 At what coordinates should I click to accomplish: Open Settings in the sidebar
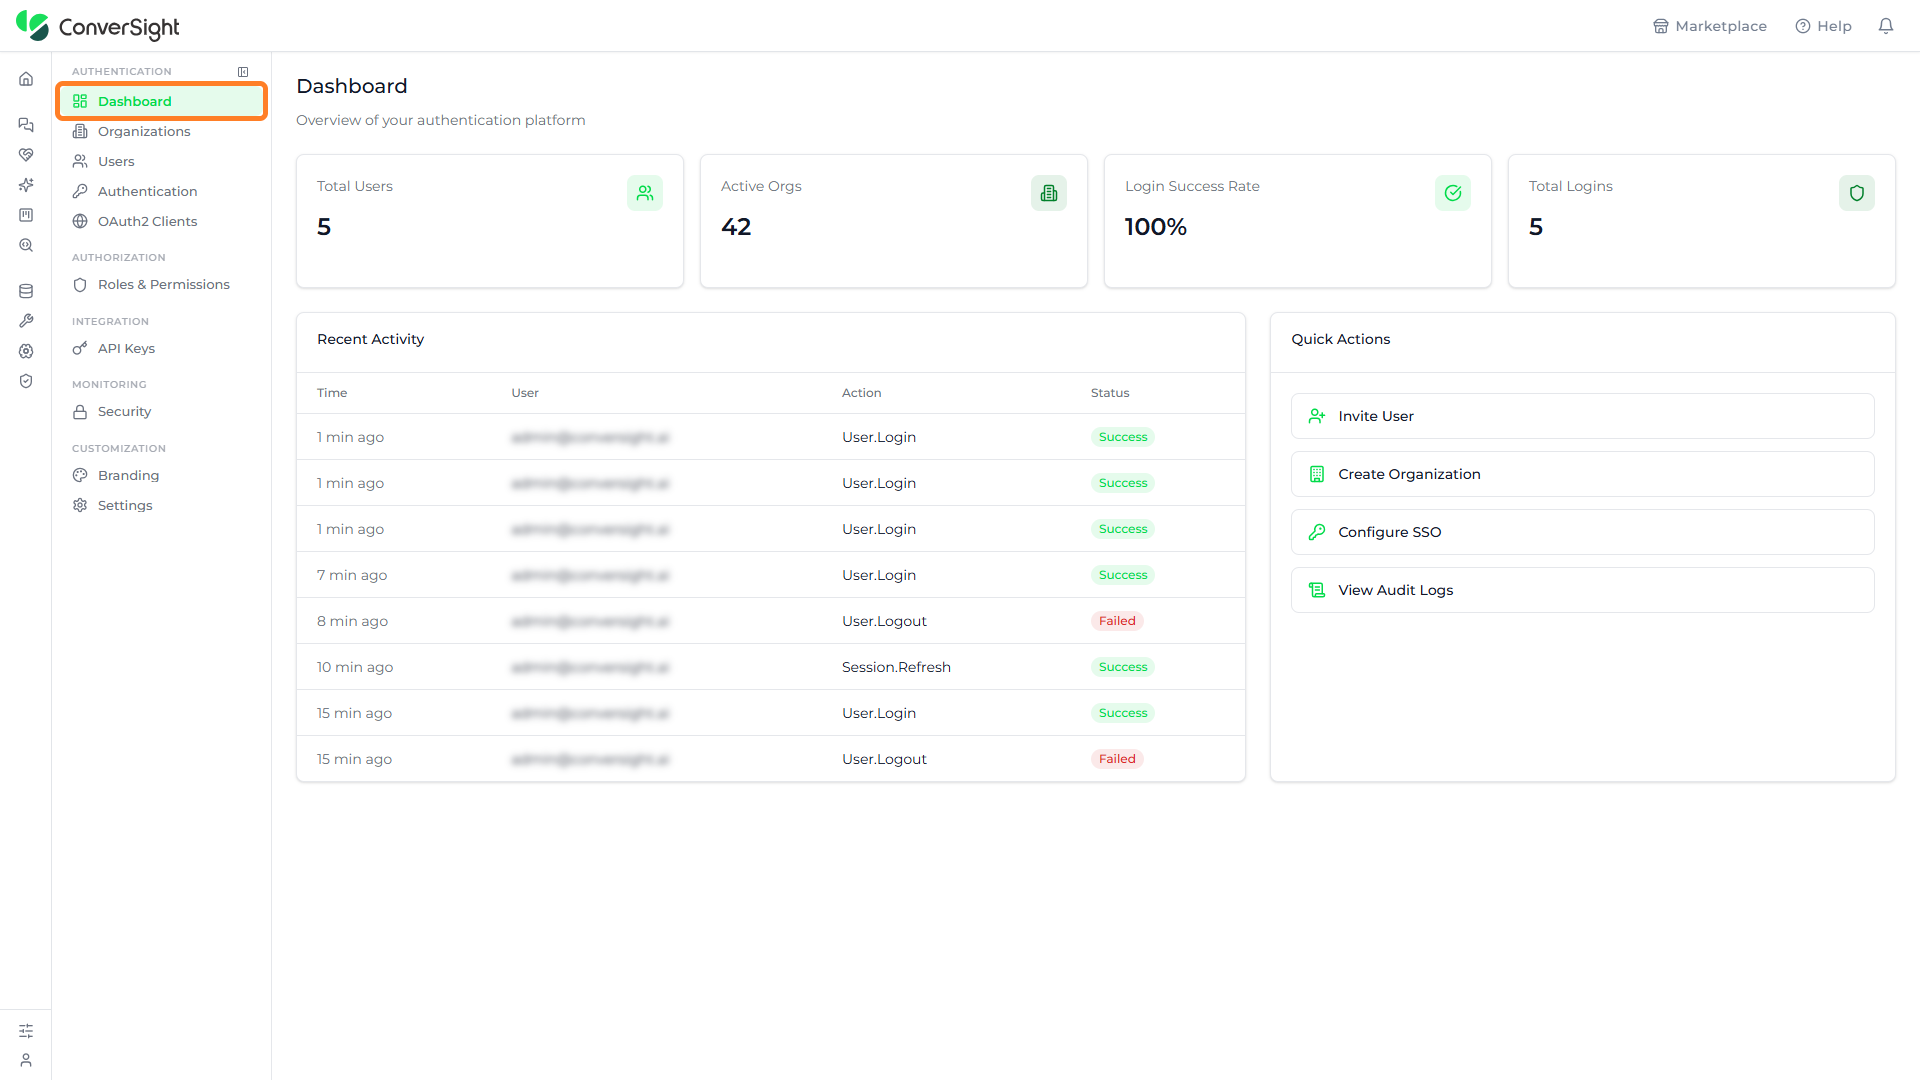pyautogui.click(x=162, y=505)
